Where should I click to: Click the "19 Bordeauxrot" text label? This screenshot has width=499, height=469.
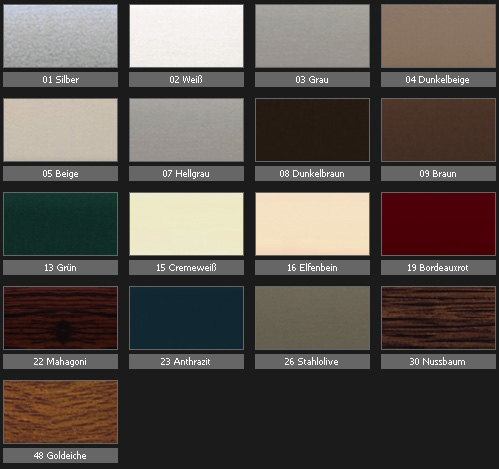tap(438, 268)
